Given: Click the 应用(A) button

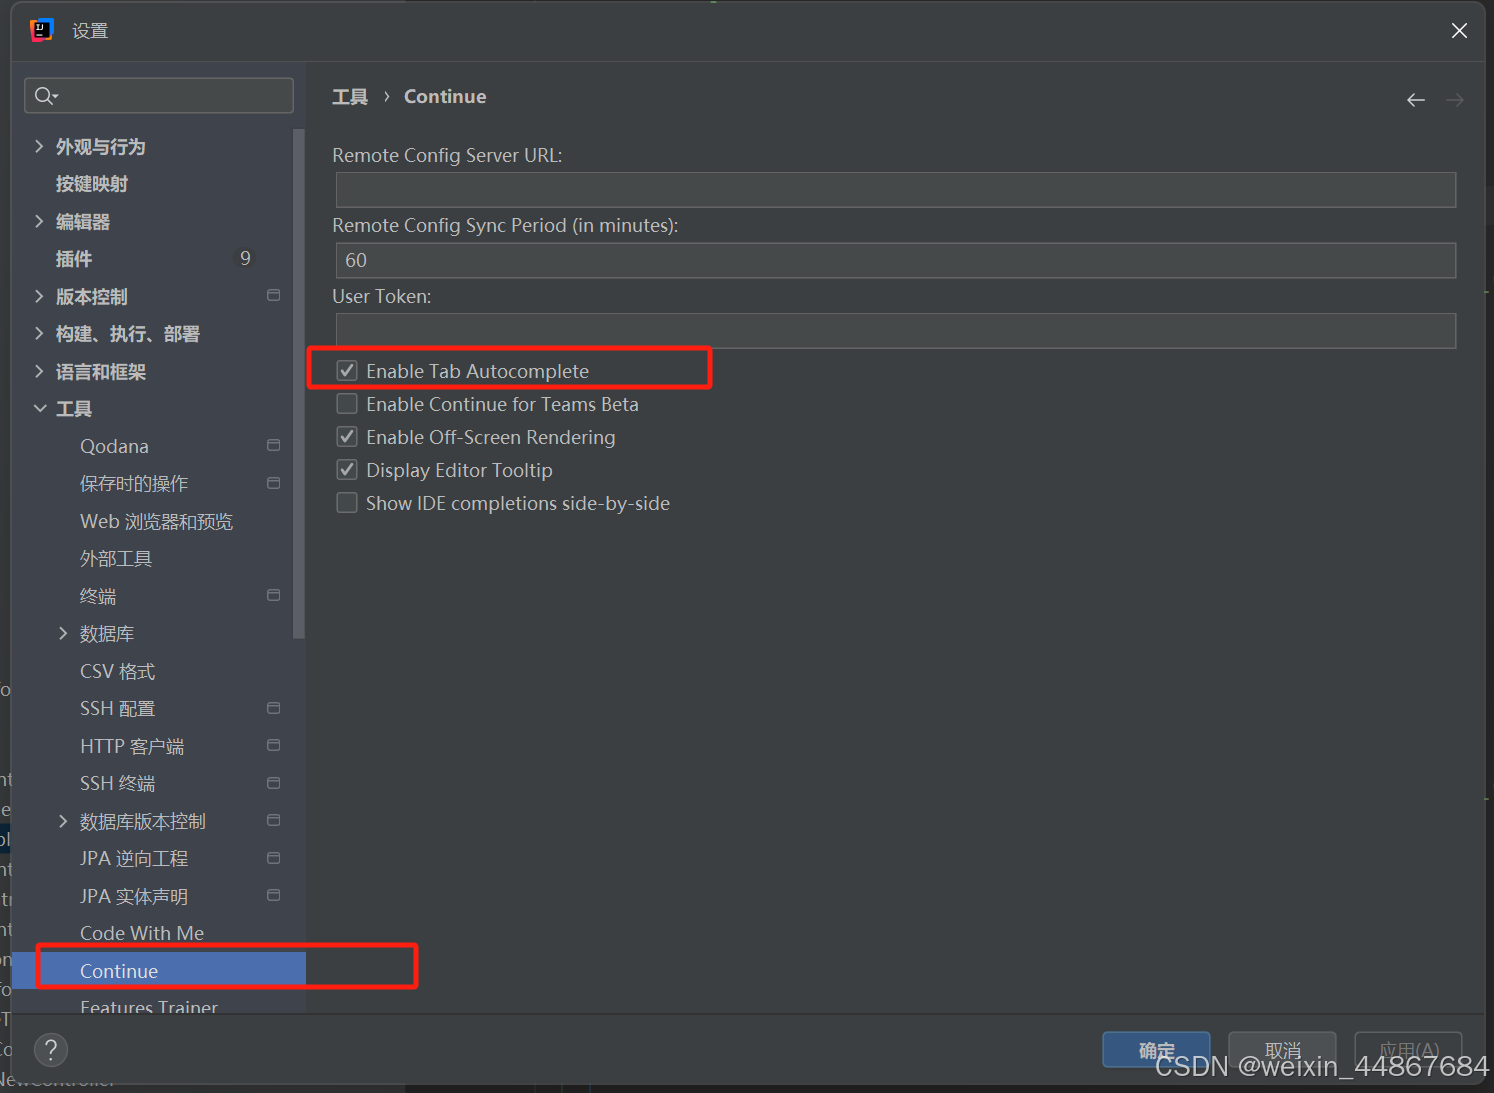Looking at the screenshot, I should 1408,1050.
